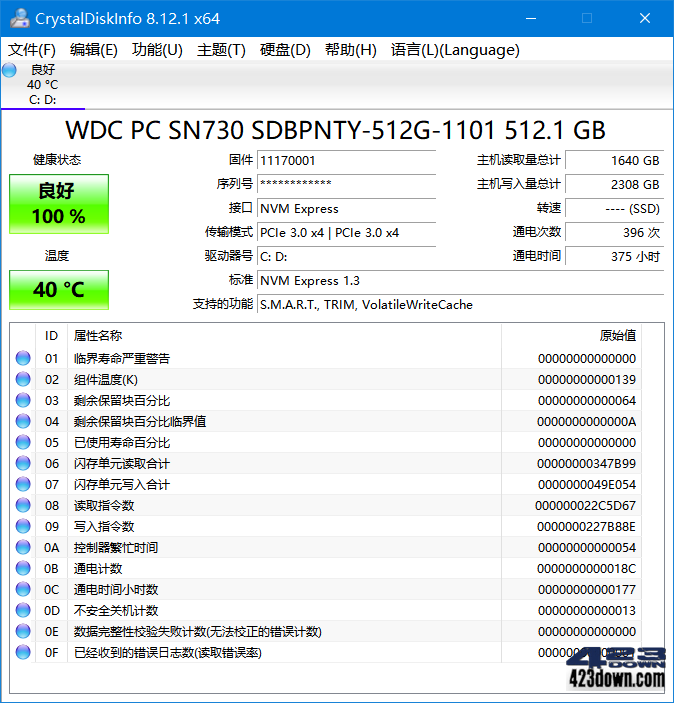Click the 温度 label above temperature button
Screen dimensions: 674x703
[x=57, y=256]
